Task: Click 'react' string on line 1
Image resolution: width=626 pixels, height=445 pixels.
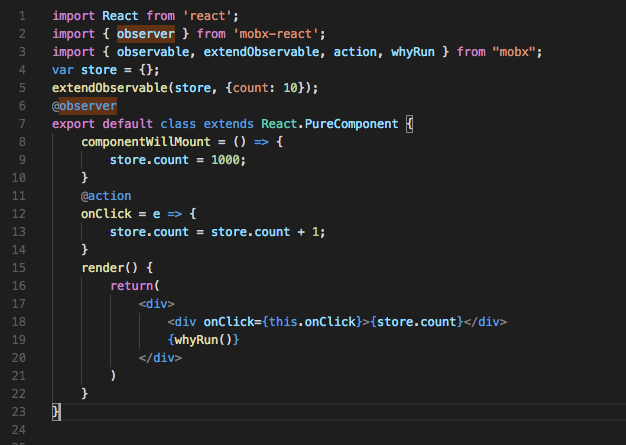Action: (207, 16)
